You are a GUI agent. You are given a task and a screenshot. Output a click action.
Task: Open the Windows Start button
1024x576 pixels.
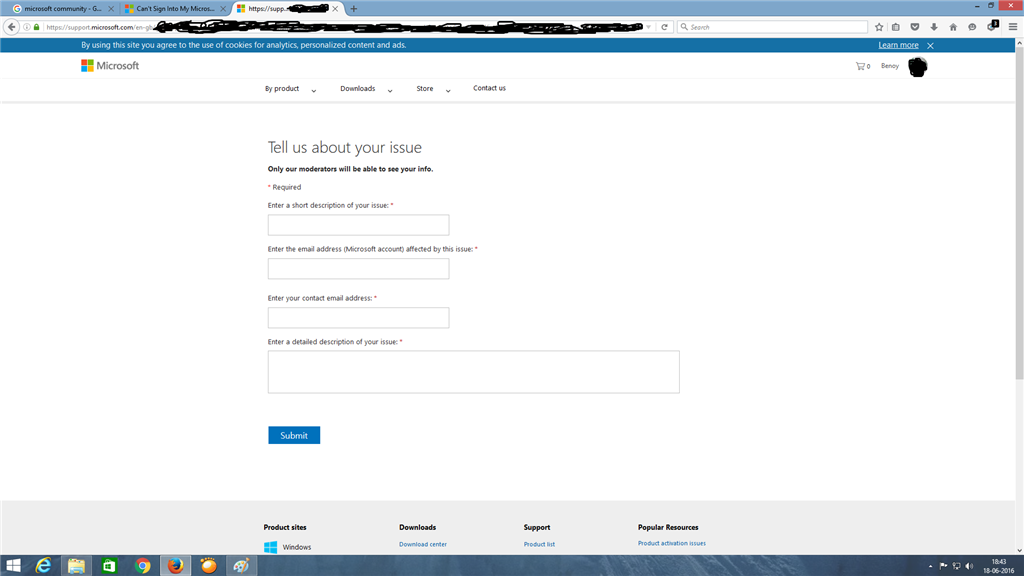[13, 566]
